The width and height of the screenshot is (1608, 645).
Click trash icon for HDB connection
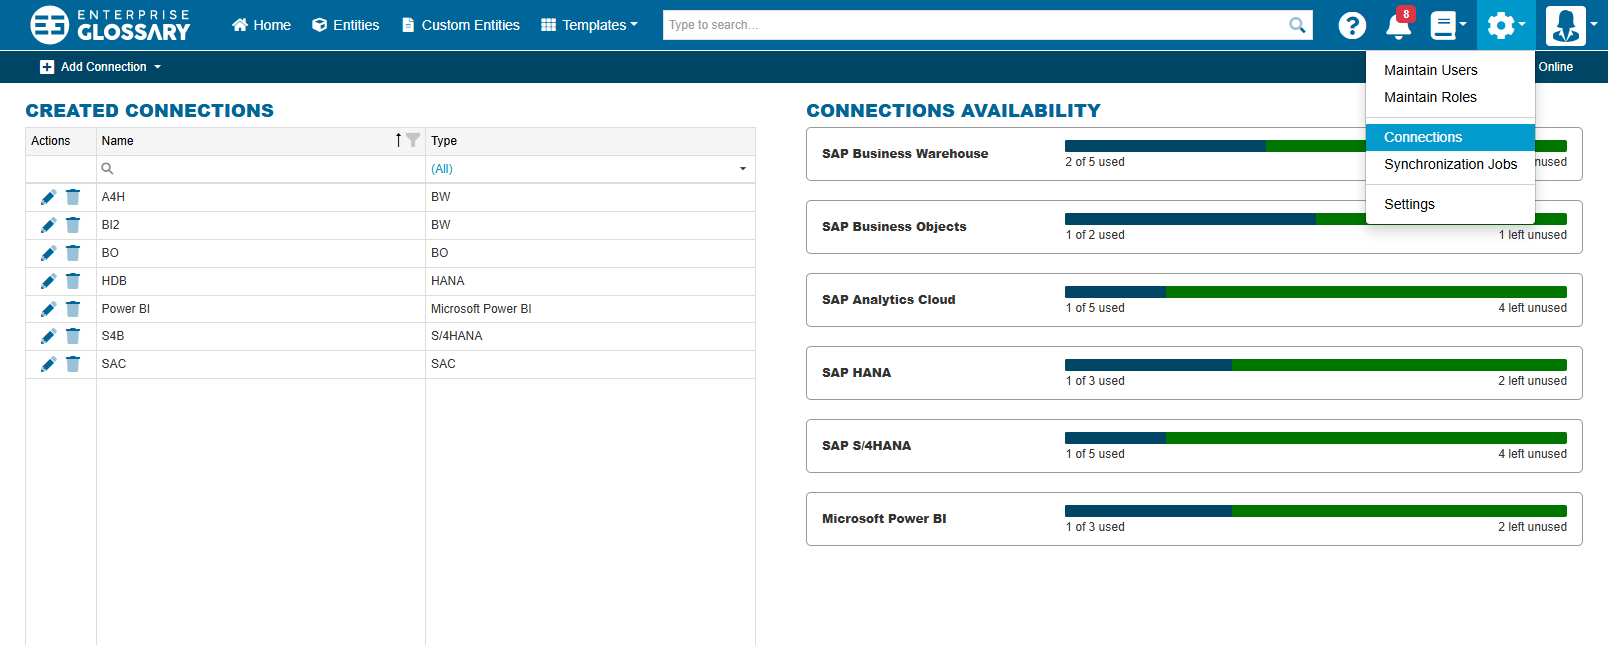click(x=73, y=281)
